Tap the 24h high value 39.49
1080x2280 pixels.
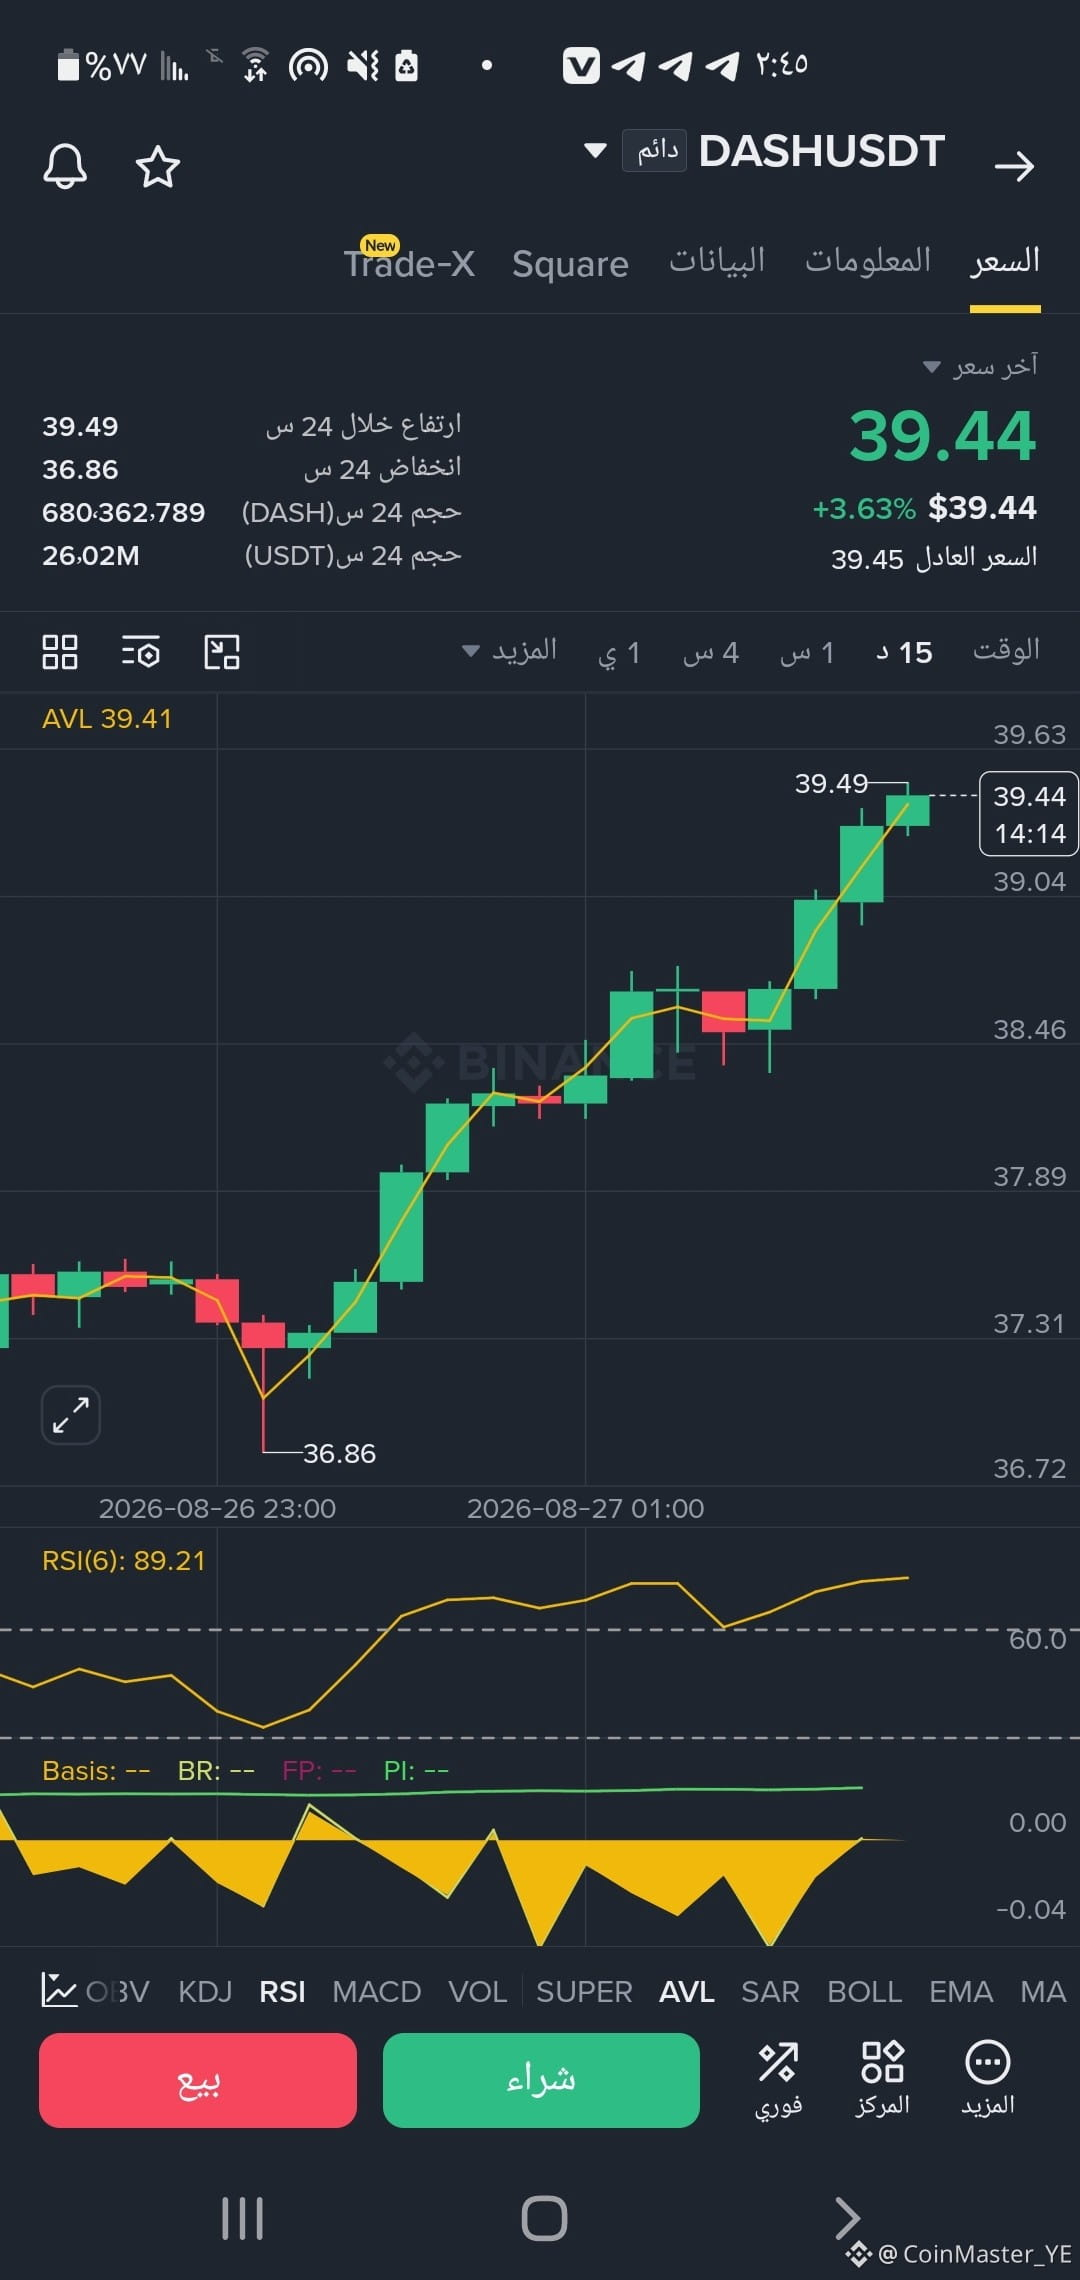point(80,427)
